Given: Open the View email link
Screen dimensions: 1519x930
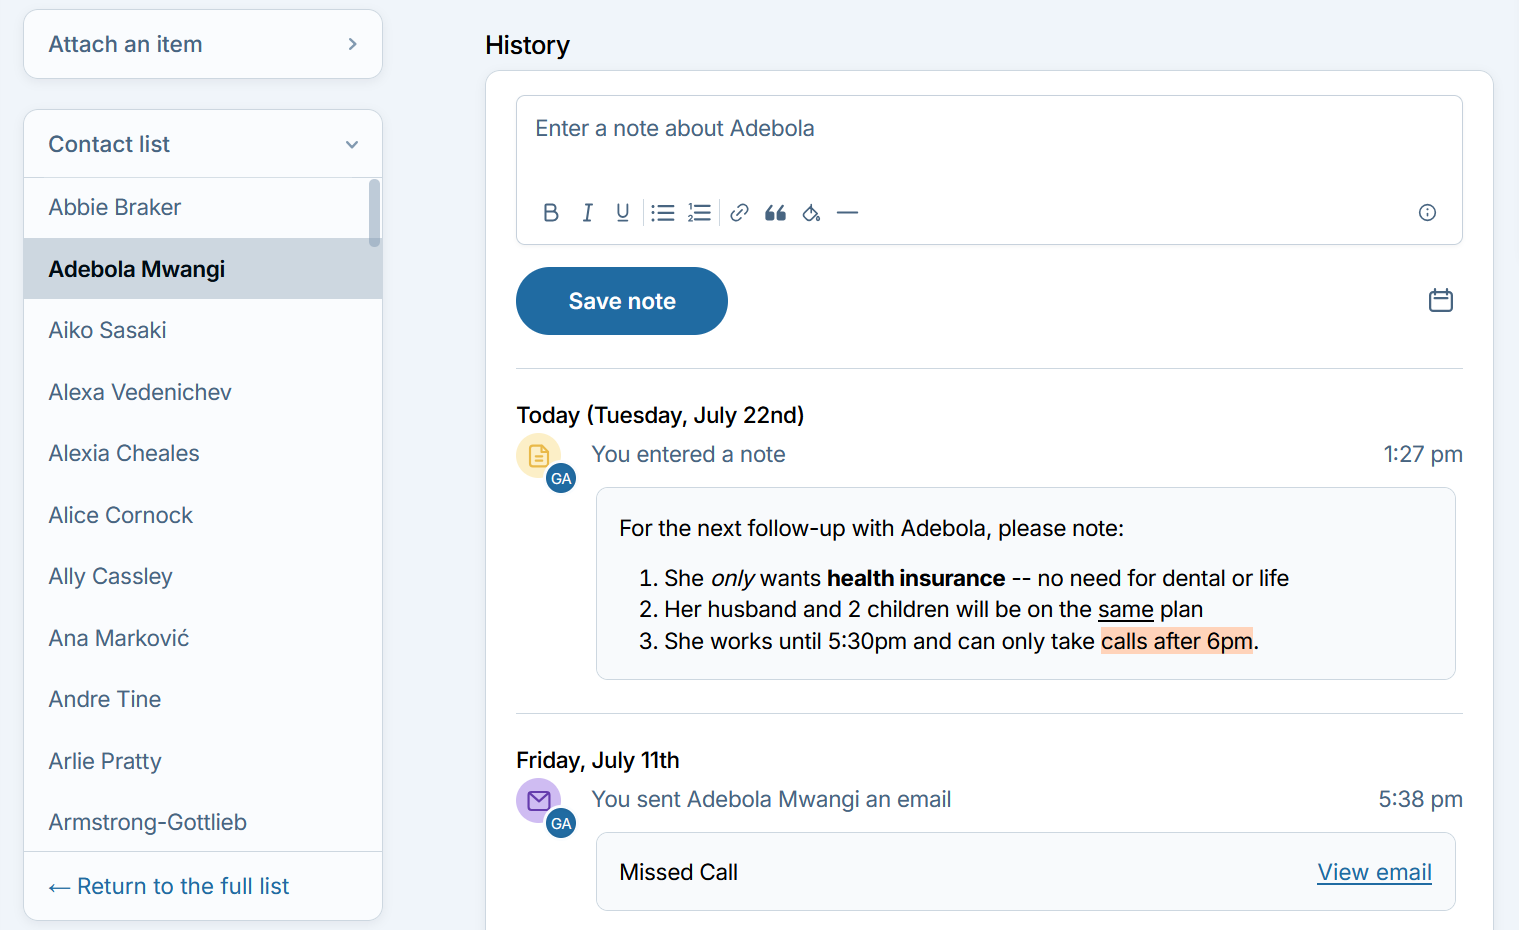Looking at the screenshot, I should point(1374,872).
